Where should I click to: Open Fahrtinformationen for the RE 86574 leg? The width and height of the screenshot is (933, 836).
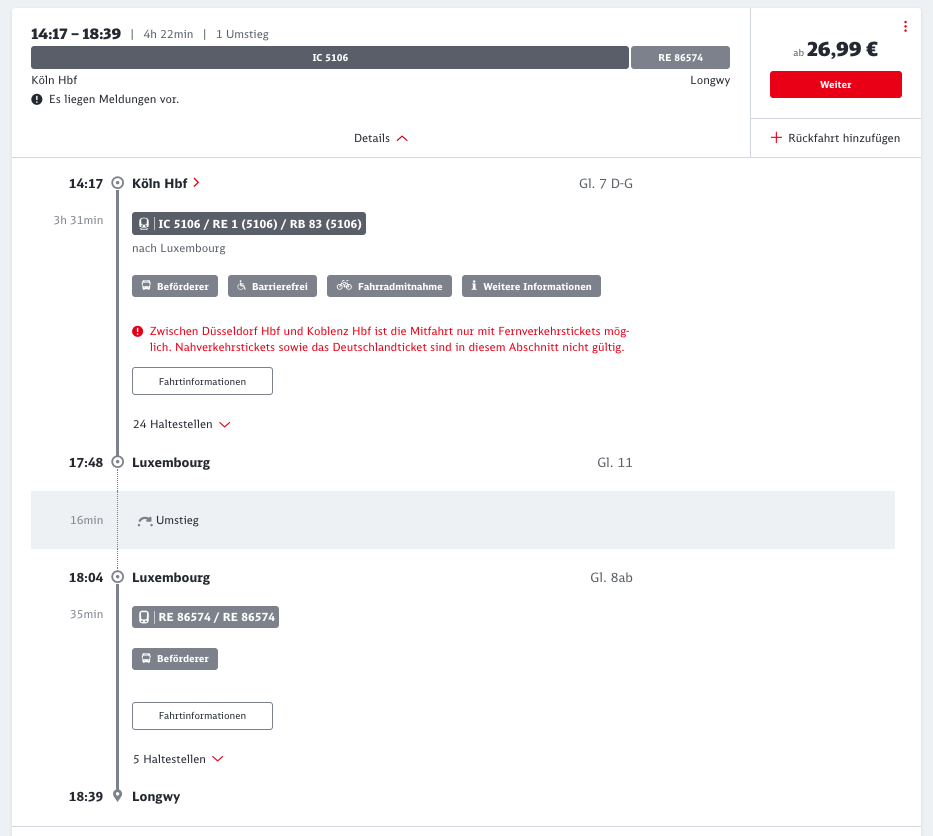(202, 716)
